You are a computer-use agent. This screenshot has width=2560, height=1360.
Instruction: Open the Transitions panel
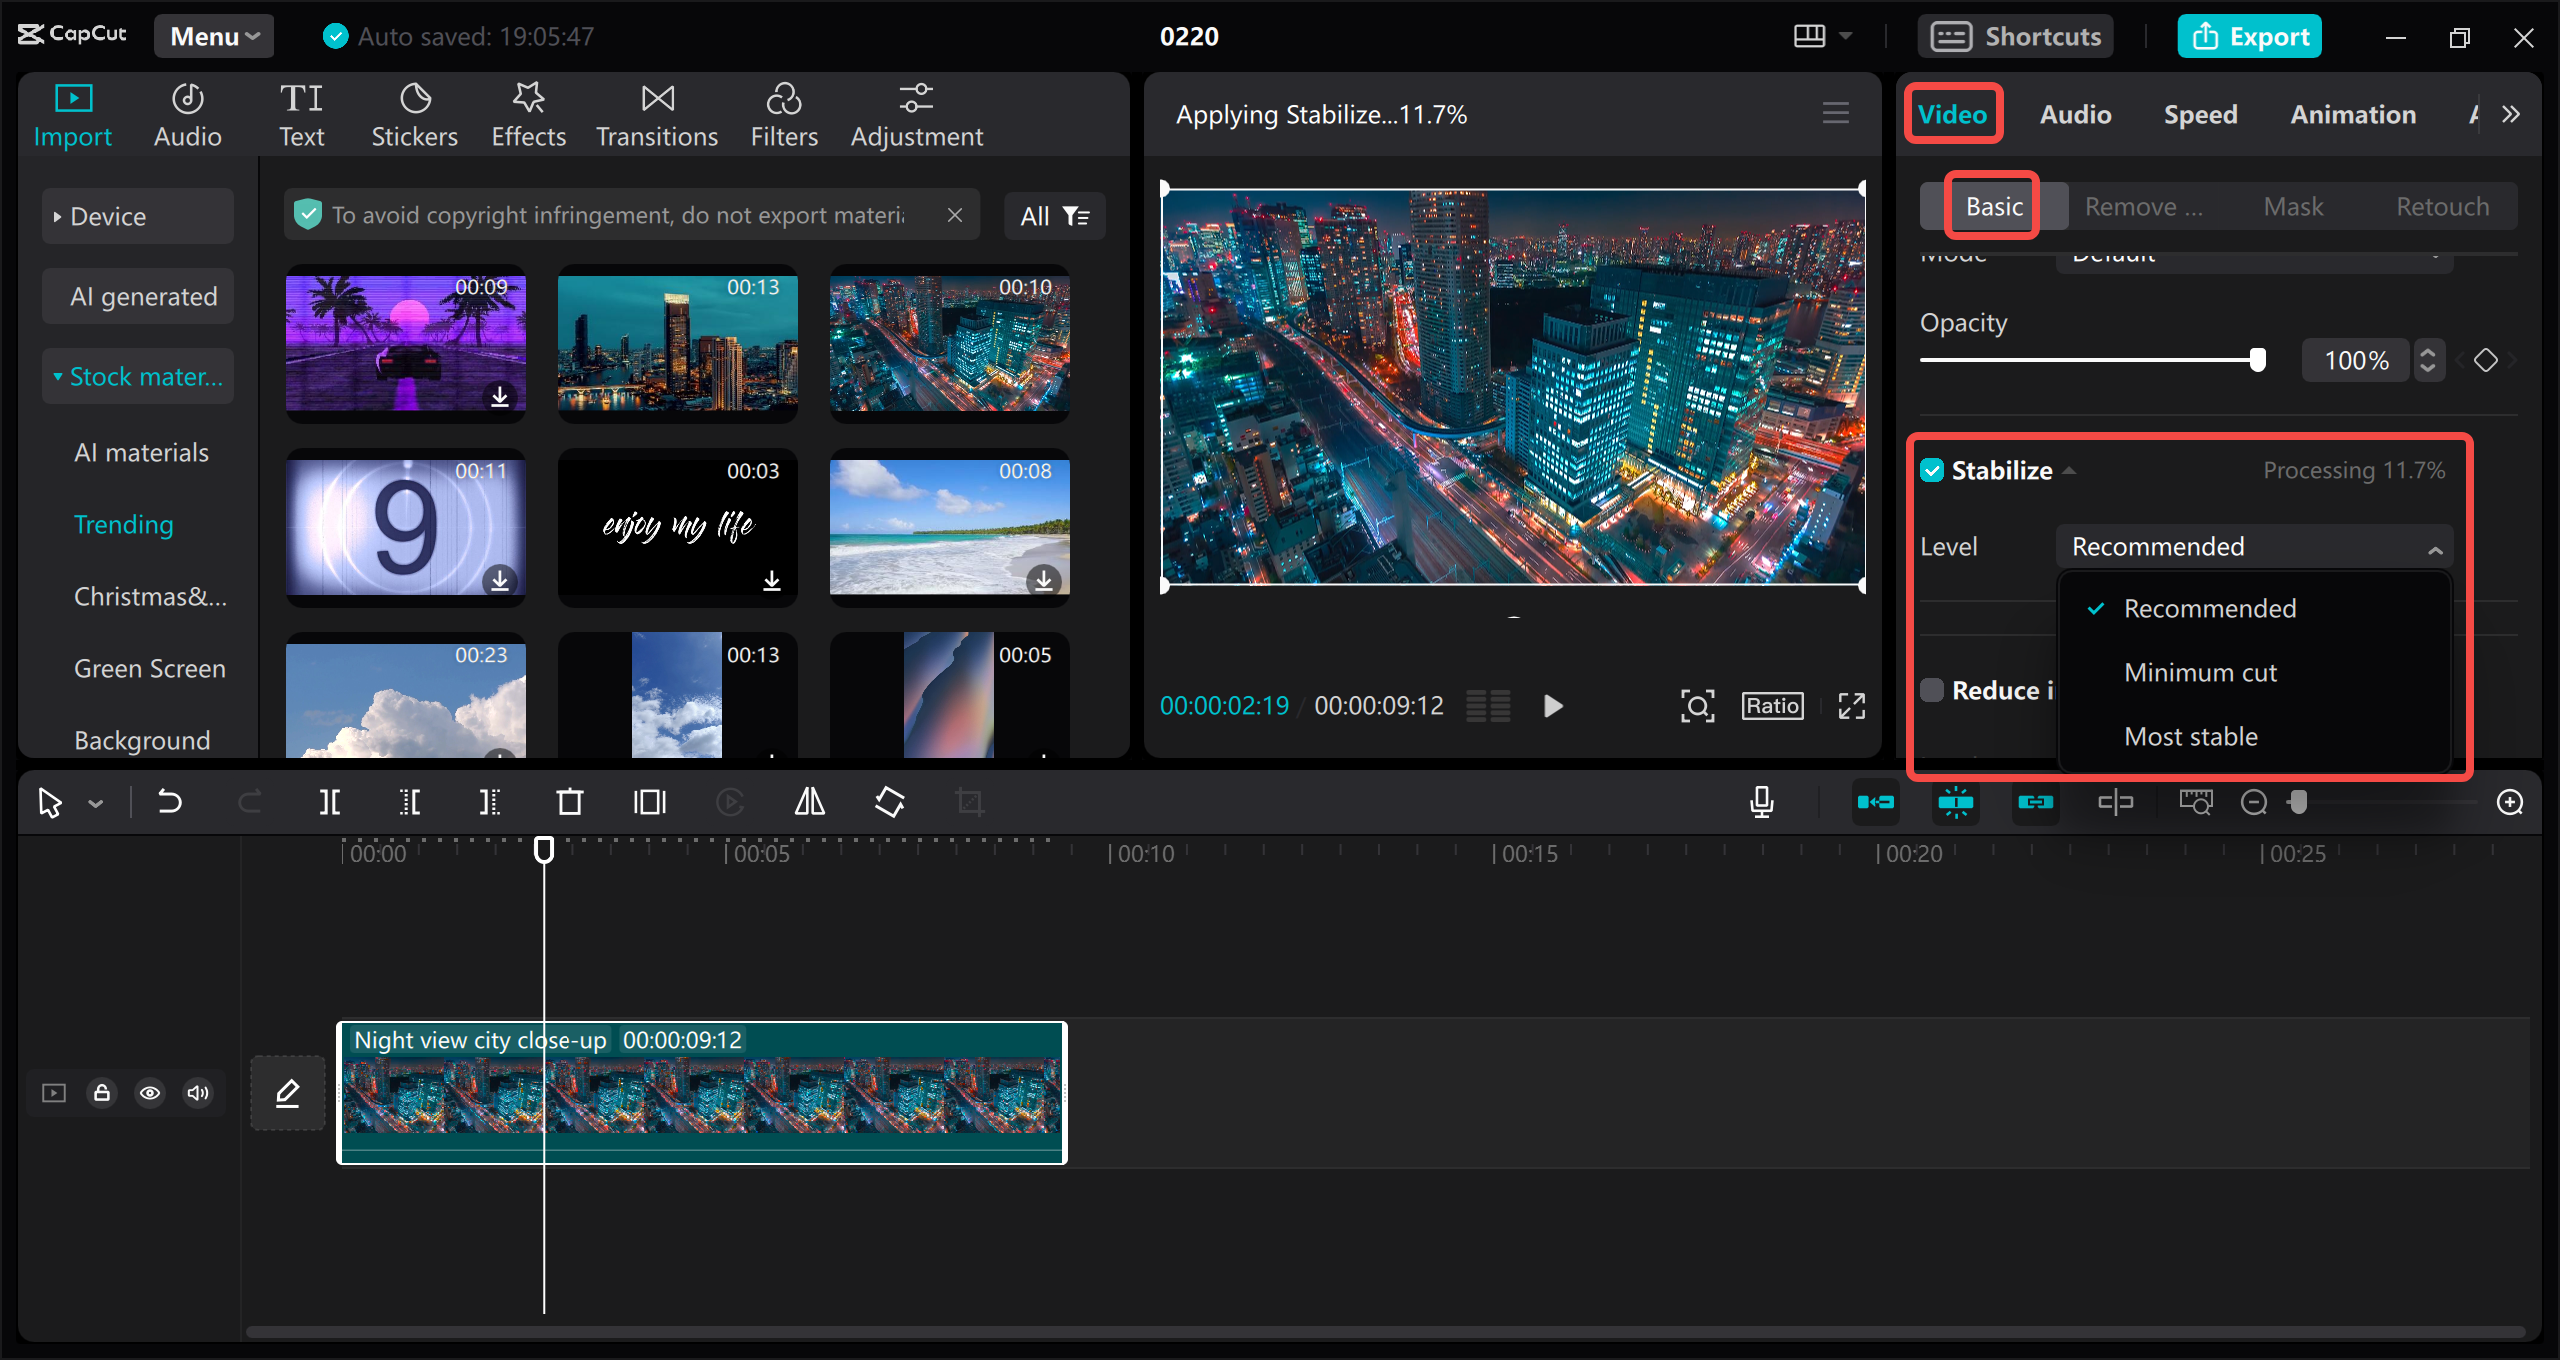point(656,112)
